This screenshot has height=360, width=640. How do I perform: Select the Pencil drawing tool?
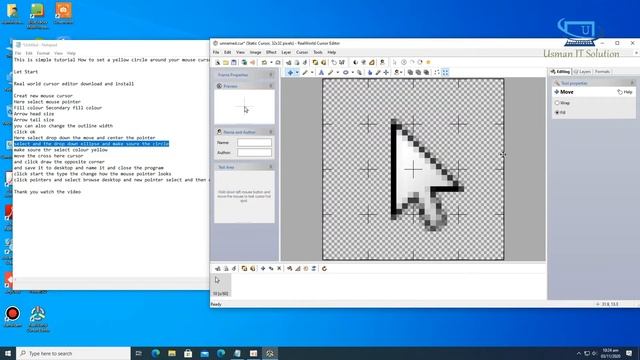305,73
